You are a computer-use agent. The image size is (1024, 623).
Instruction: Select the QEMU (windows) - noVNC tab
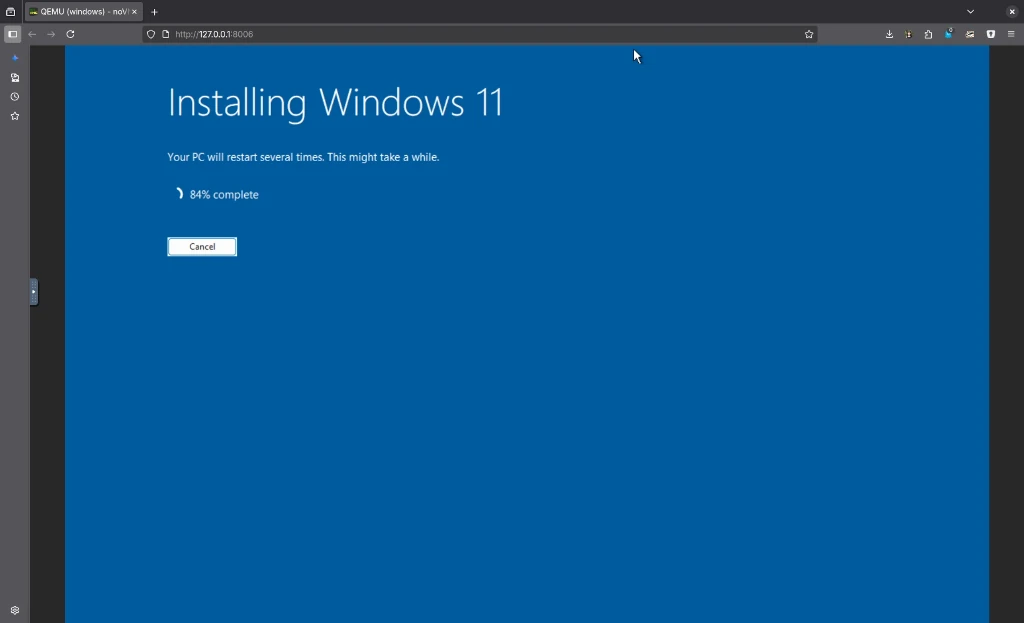pos(84,12)
